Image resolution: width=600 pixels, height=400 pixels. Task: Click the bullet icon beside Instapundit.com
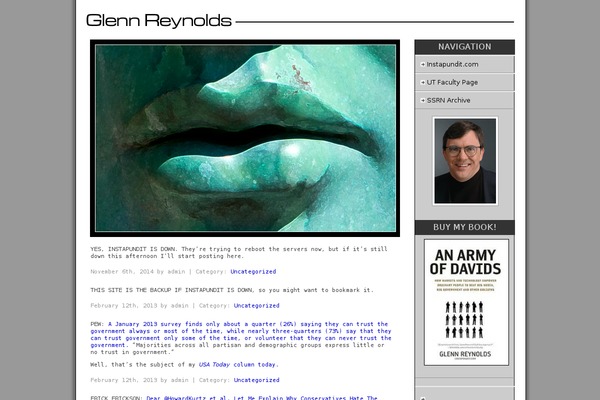point(422,64)
